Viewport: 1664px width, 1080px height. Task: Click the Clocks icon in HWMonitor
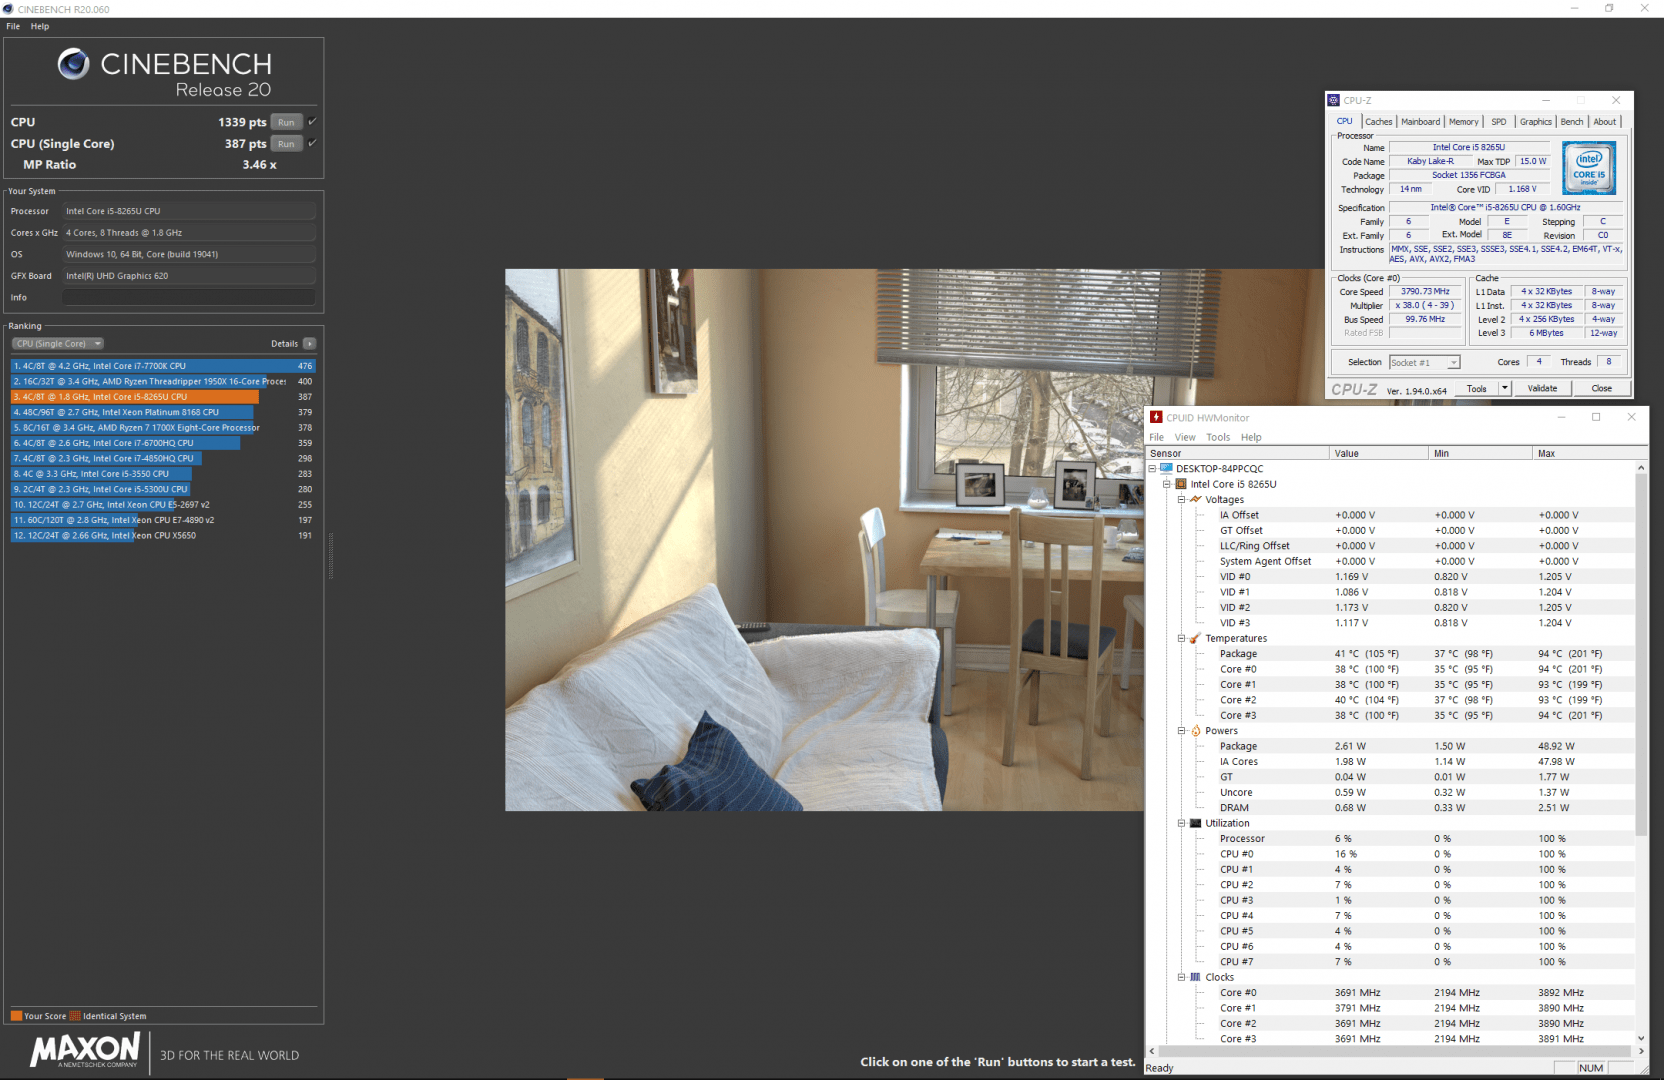(1195, 977)
